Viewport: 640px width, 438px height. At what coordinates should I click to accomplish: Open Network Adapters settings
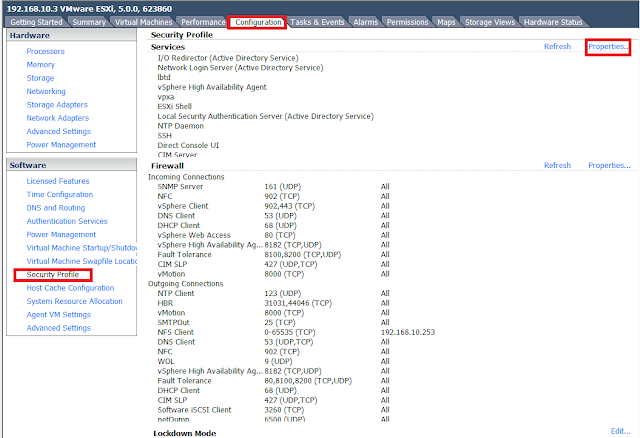pos(58,118)
